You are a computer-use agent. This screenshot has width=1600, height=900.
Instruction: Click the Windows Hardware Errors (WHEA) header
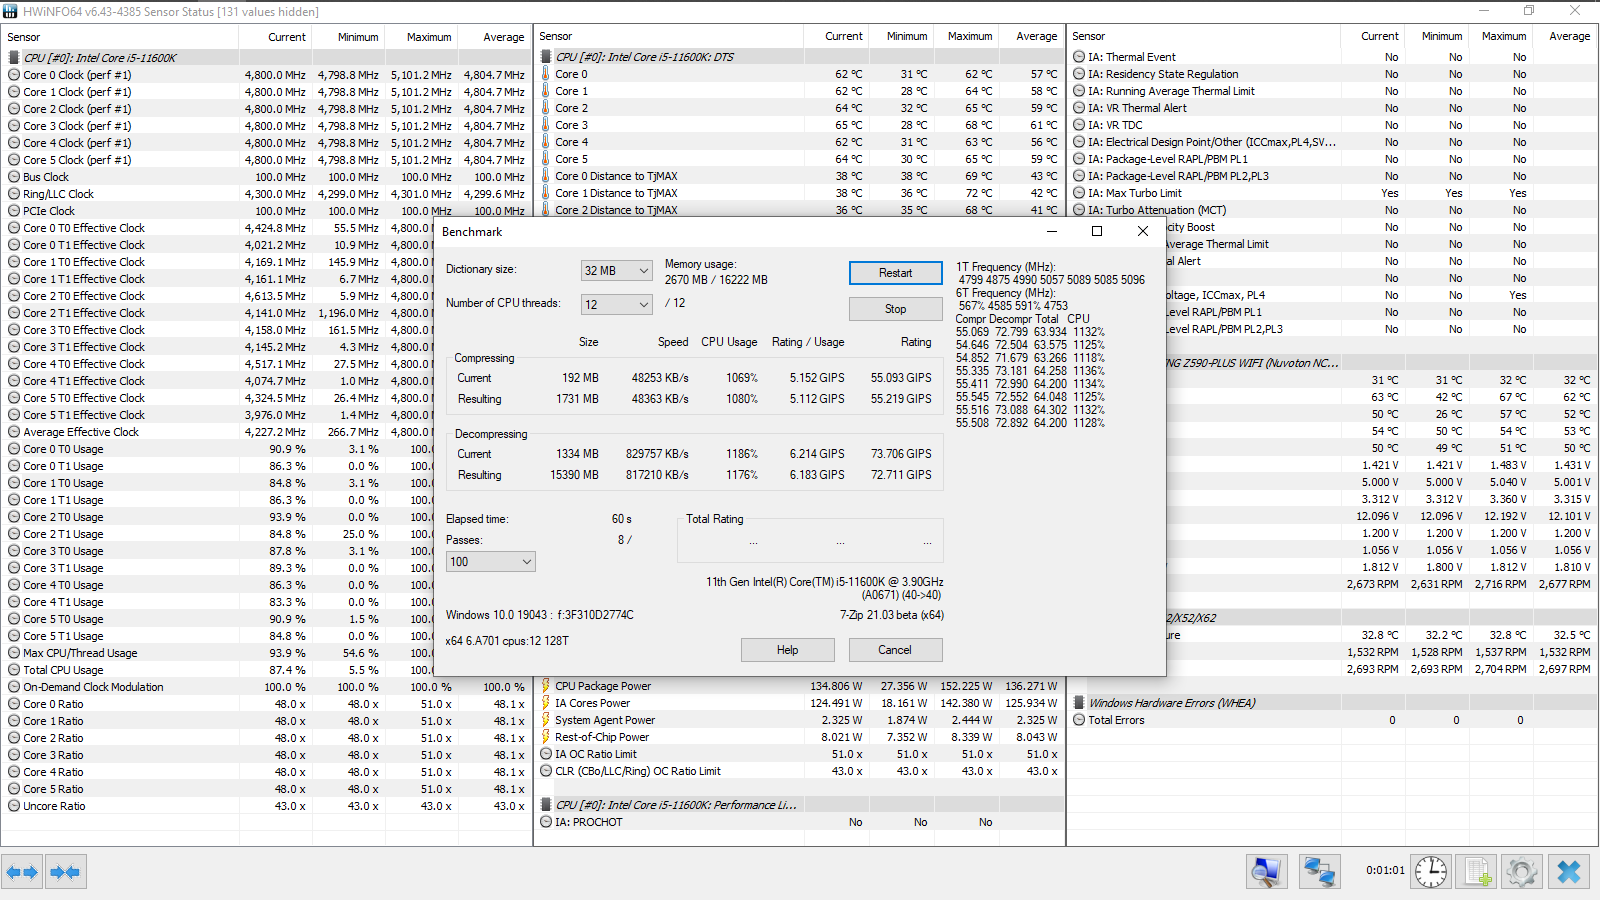click(1172, 703)
